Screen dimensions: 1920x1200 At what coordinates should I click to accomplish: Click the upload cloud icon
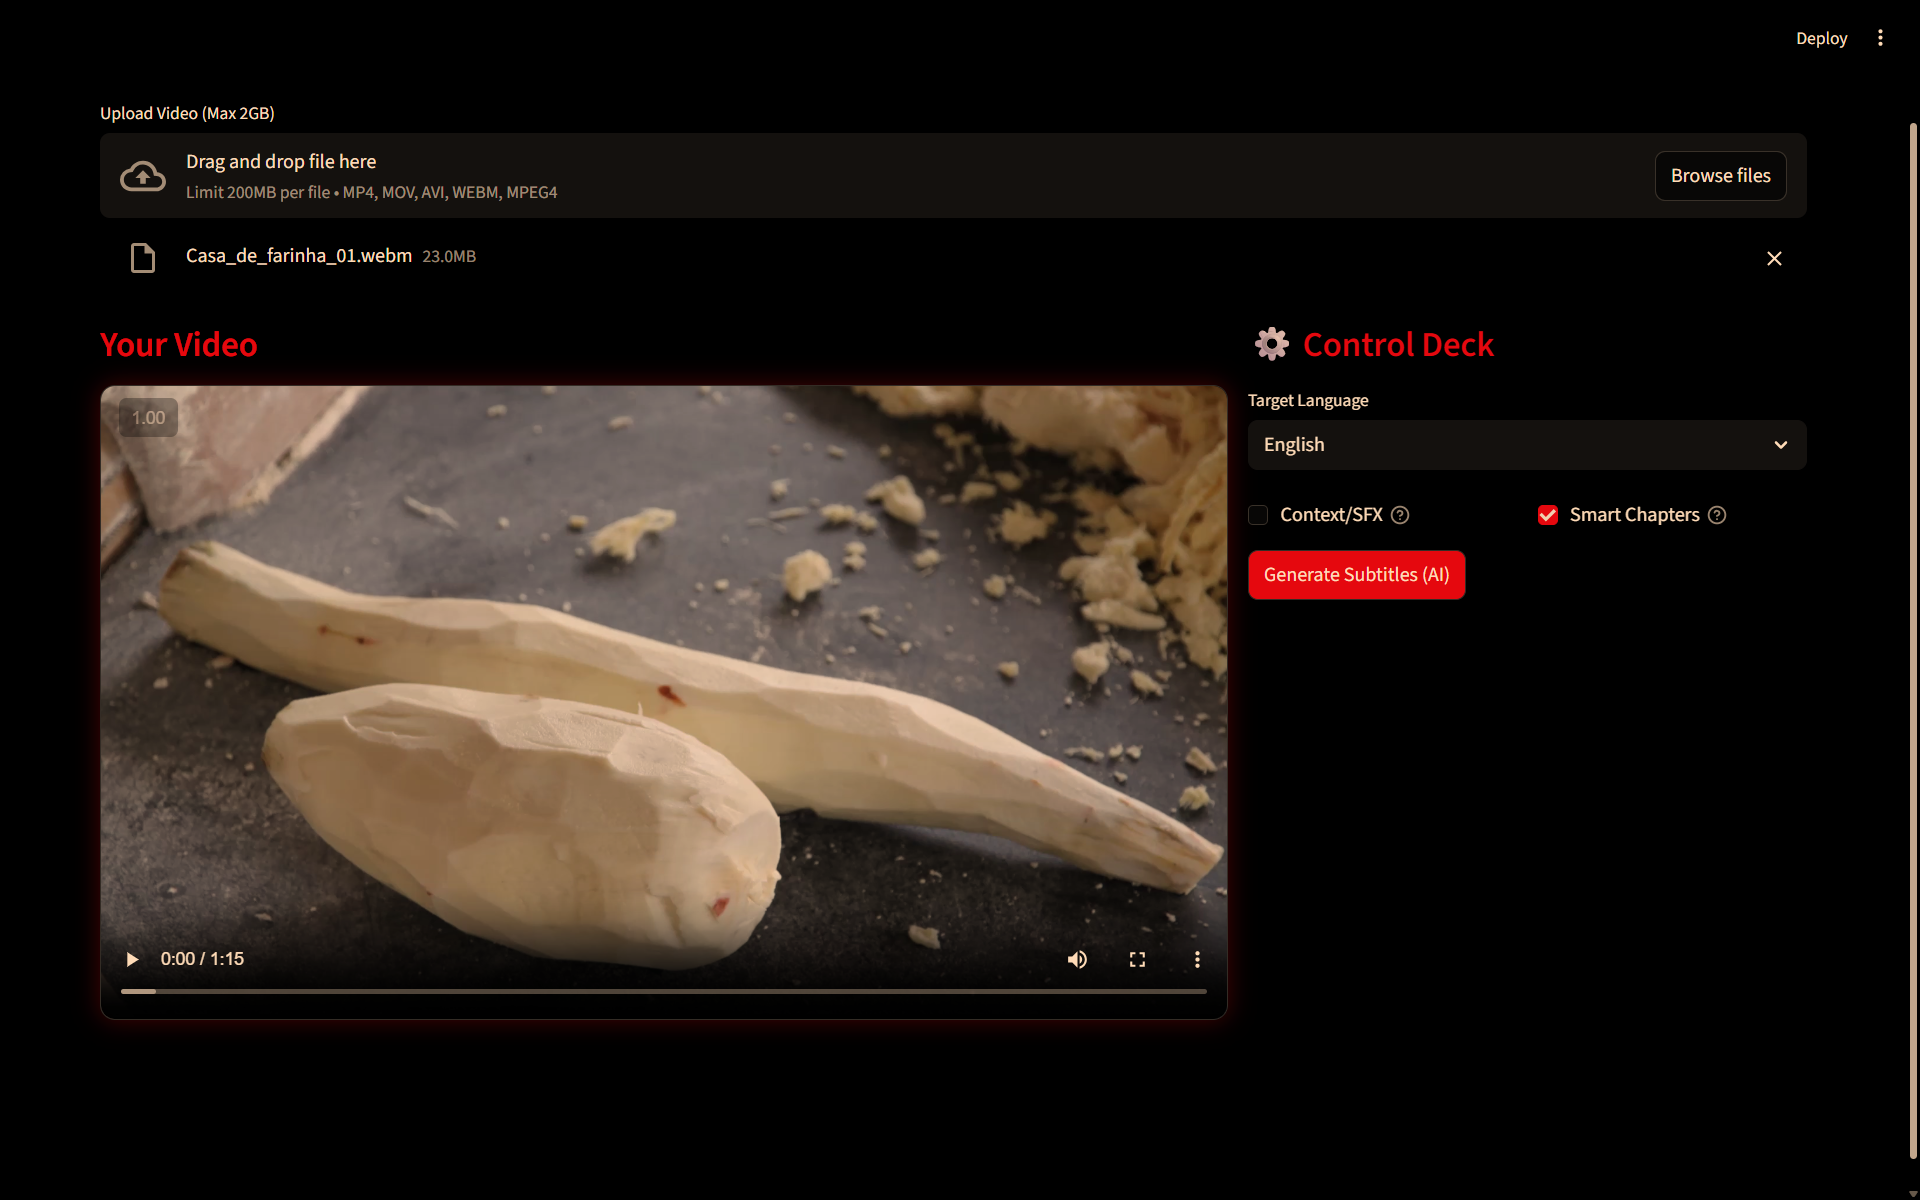[143, 176]
